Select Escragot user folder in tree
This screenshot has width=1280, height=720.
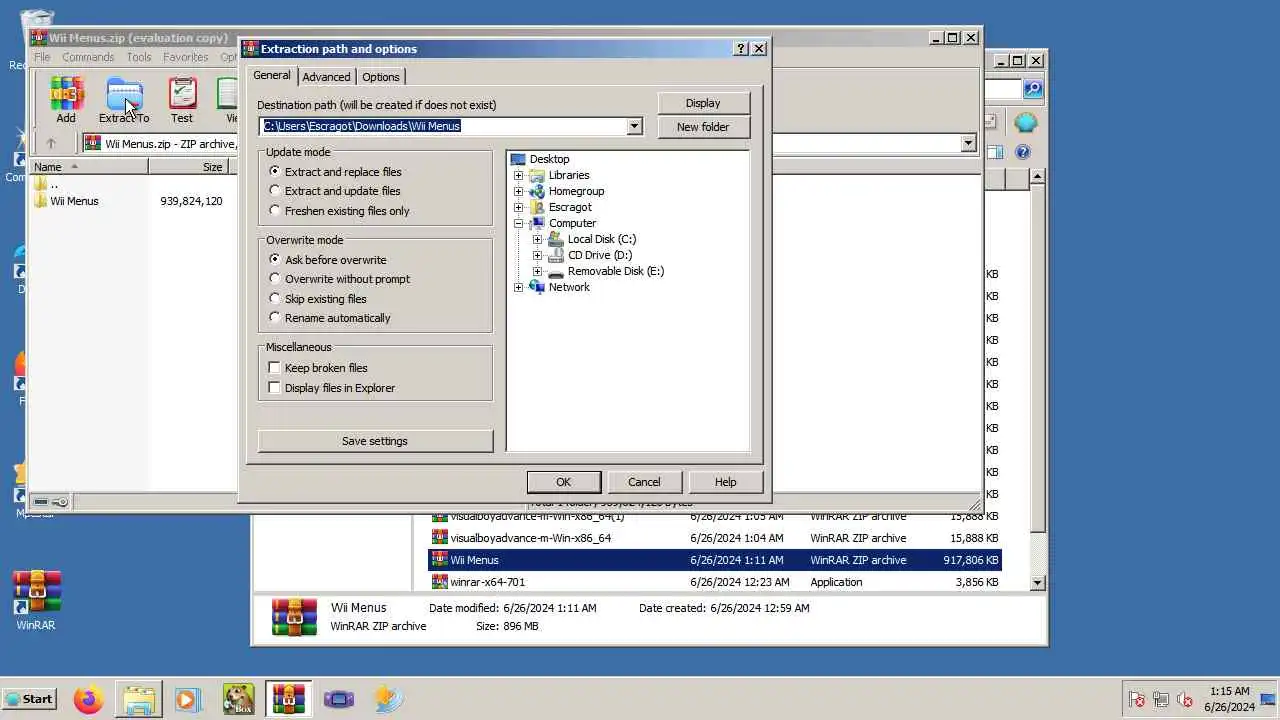(570, 207)
